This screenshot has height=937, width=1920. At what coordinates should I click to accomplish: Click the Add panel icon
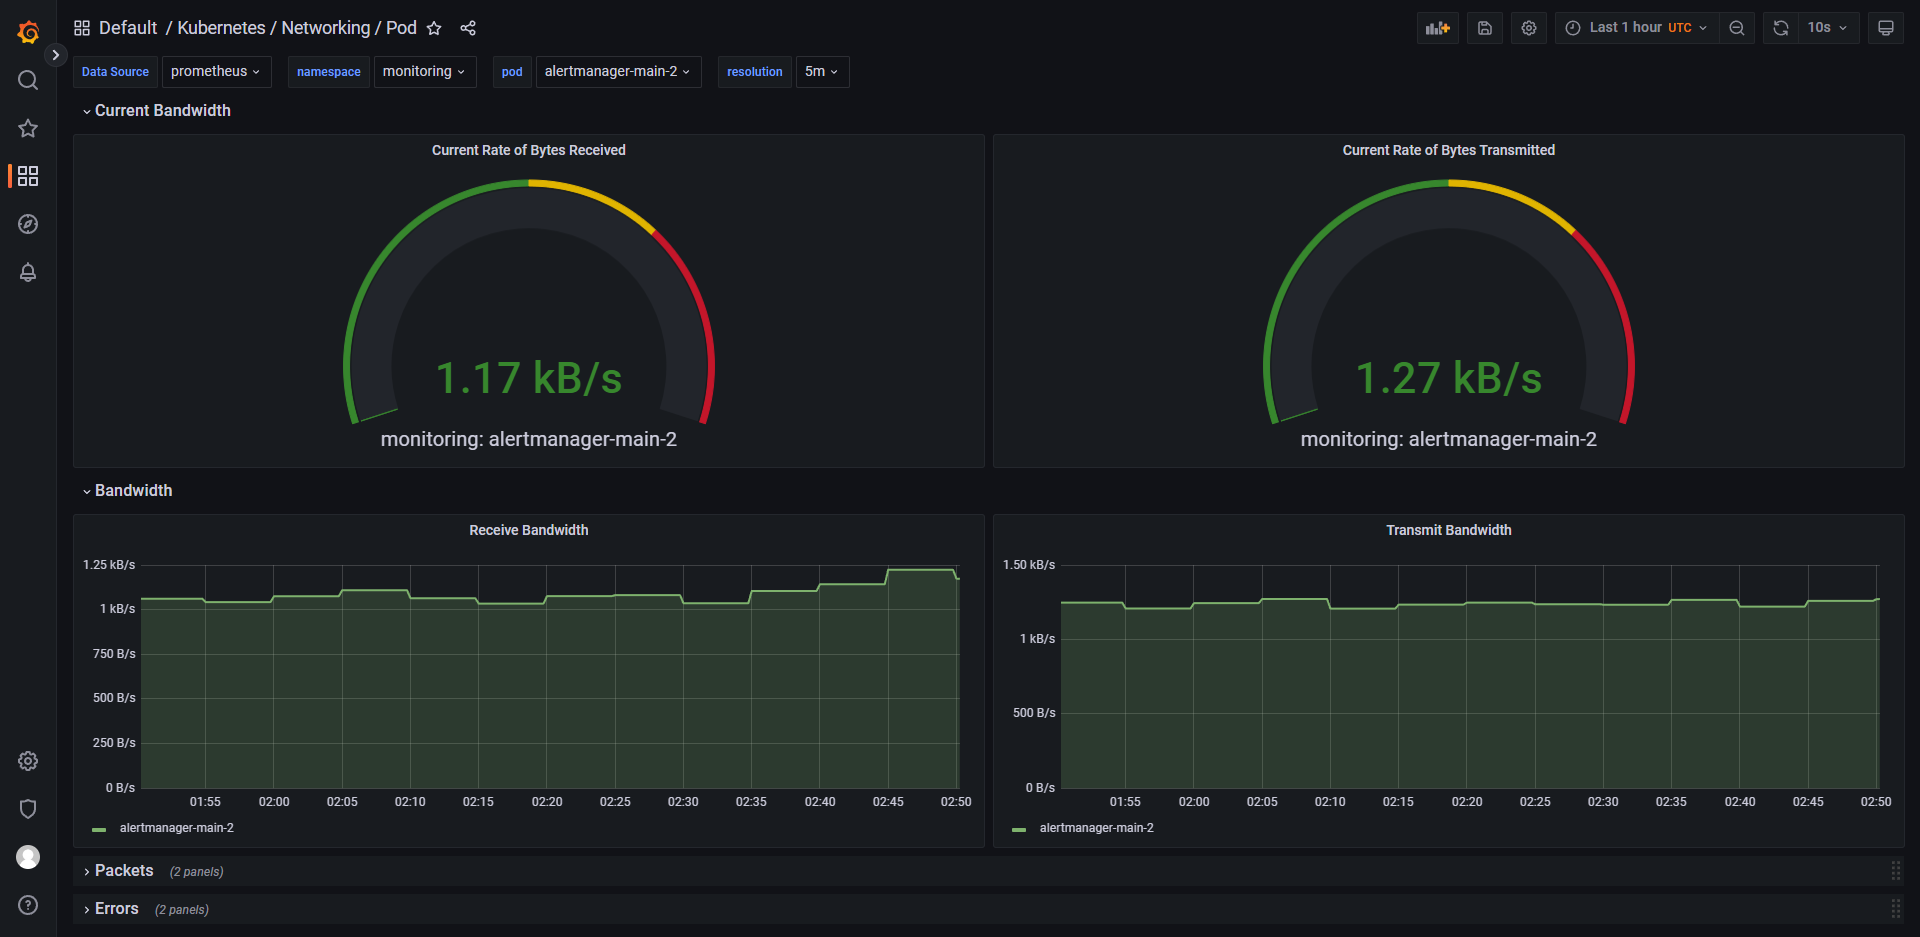(x=1437, y=28)
